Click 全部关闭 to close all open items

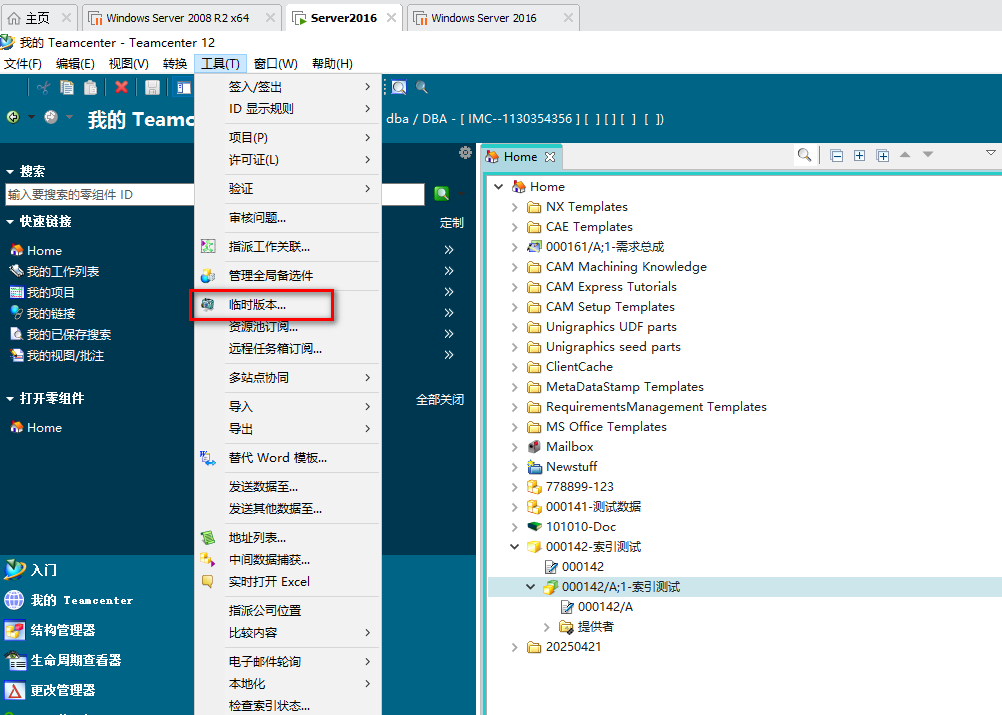440,400
